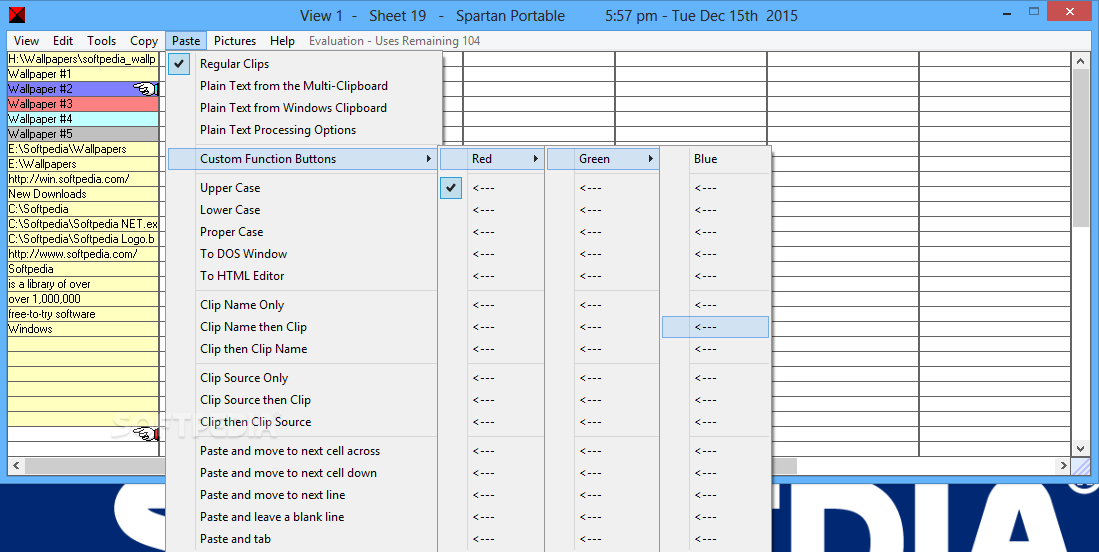
Task: Click highlighted arrow in Blue column for Clip Name then Clip
Action: (716, 327)
